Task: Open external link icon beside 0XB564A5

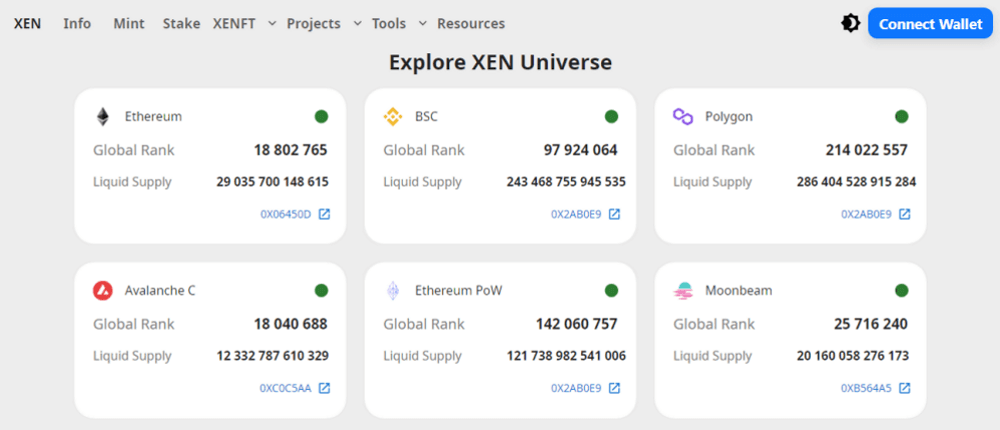Action: (x=904, y=387)
